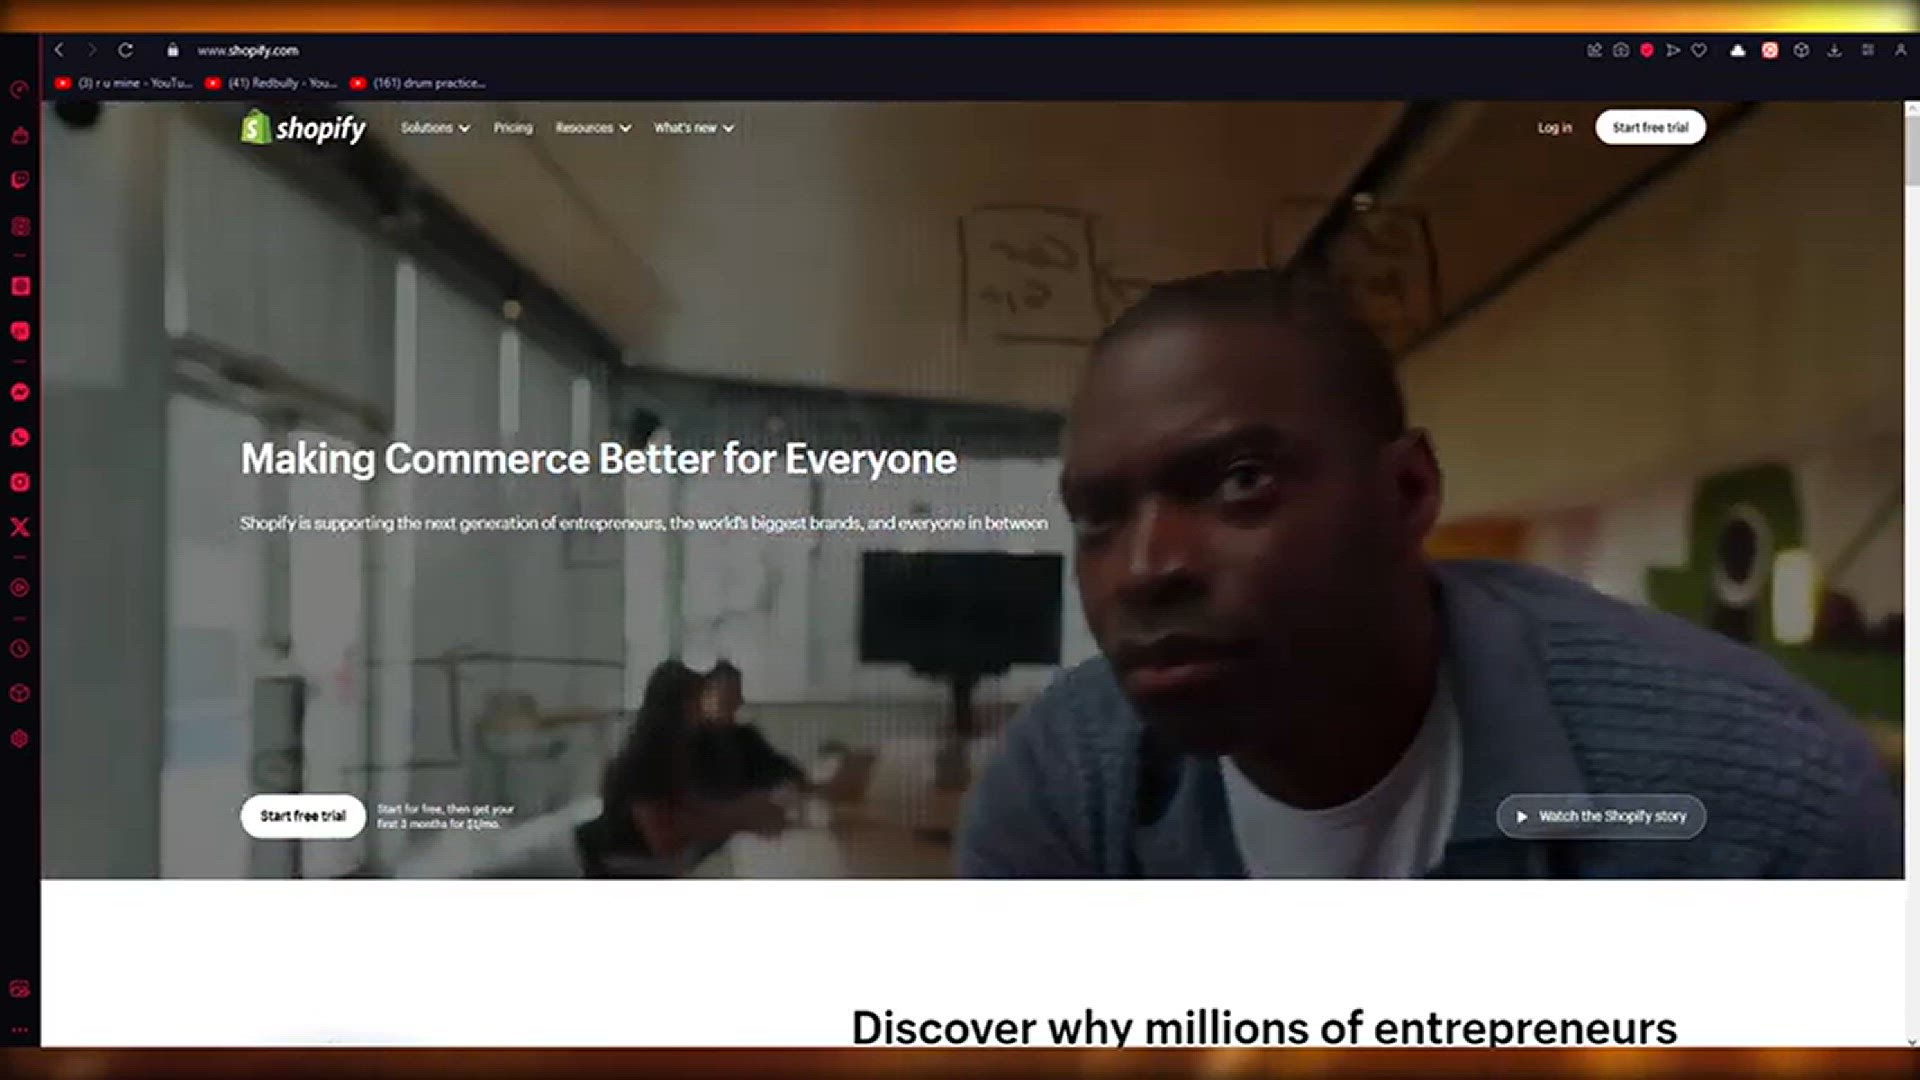The width and height of the screenshot is (1920, 1080).
Task: Click 'Discover why millions of entrepreneurs' heading
Action: click(x=1264, y=1027)
